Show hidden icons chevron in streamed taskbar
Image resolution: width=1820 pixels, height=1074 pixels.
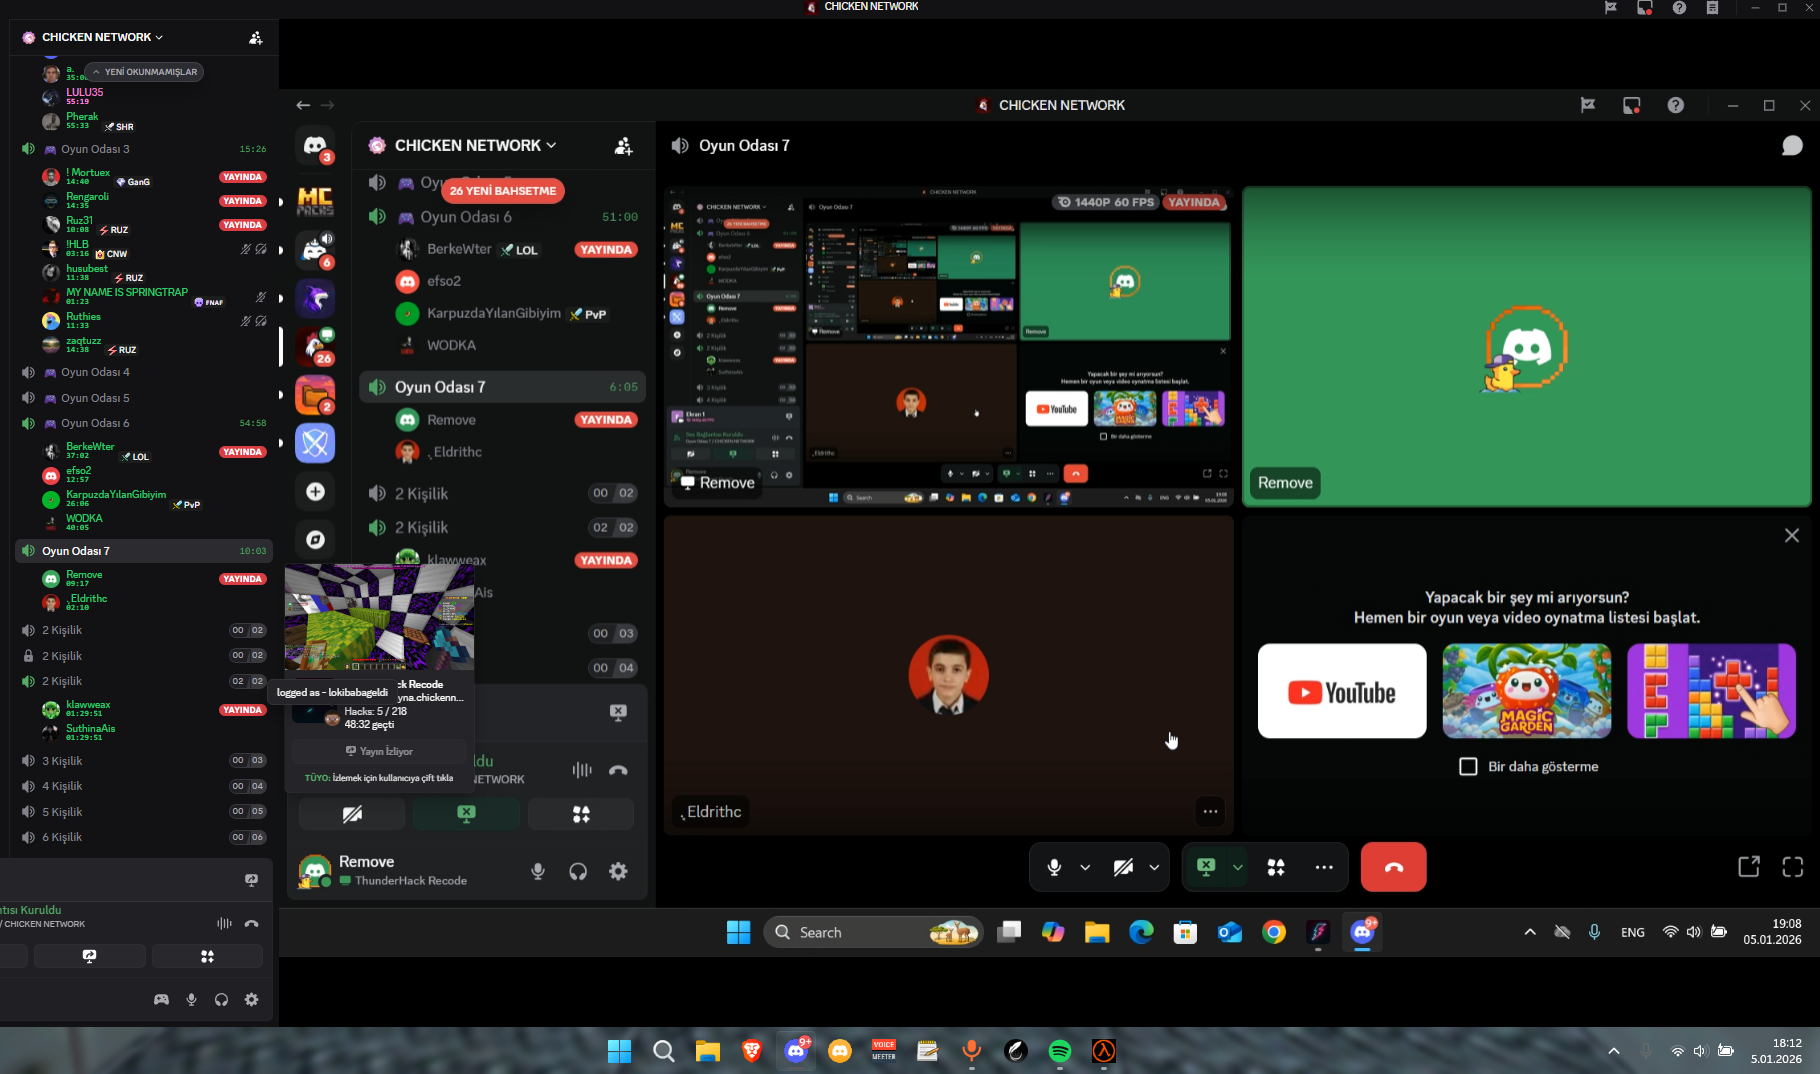coord(1530,932)
